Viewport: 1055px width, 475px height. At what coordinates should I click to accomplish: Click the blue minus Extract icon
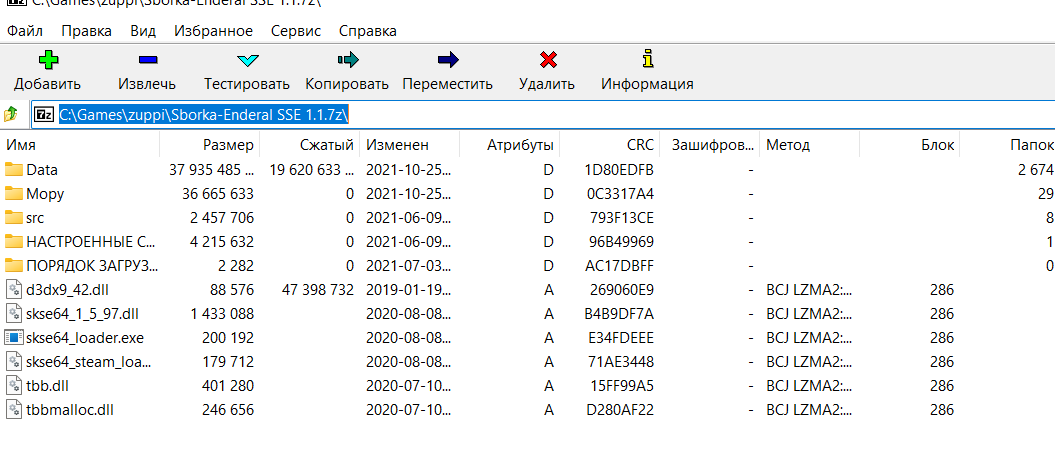coord(146,60)
